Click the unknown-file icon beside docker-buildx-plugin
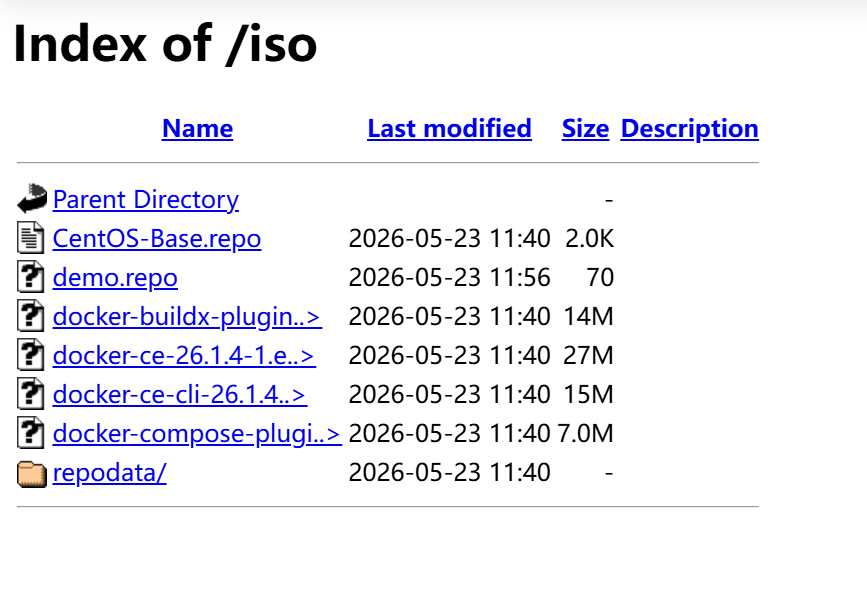Image resolution: width=867 pixels, height=606 pixels. pyautogui.click(x=30, y=316)
